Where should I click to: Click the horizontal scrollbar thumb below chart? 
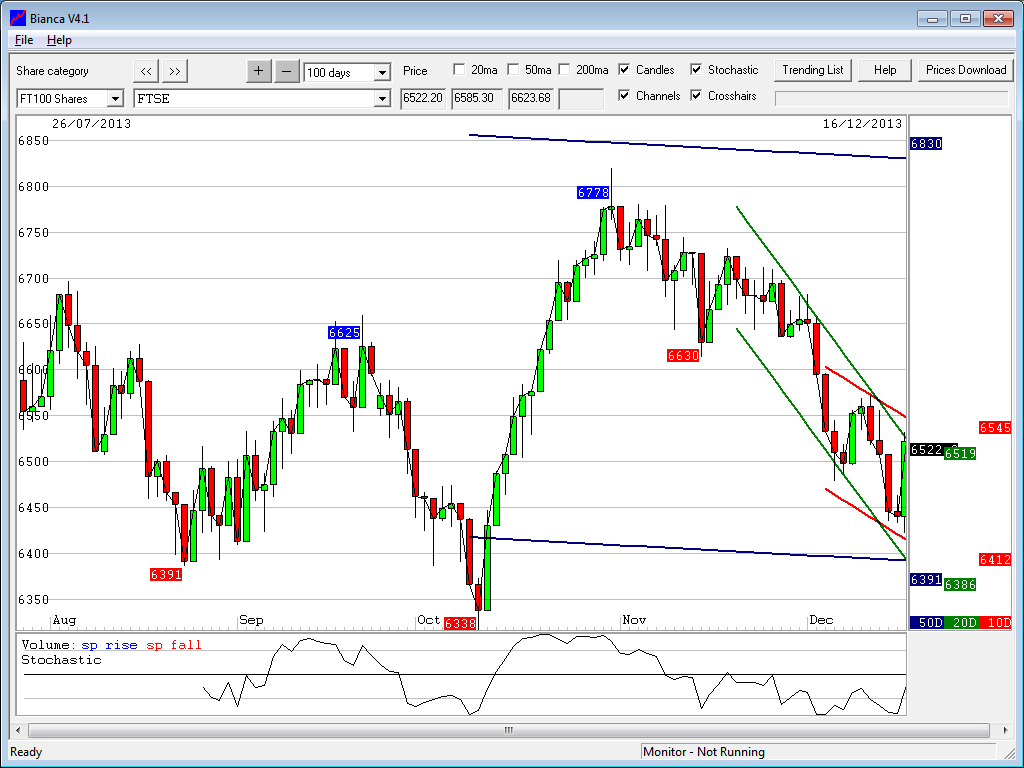[x=508, y=730]
